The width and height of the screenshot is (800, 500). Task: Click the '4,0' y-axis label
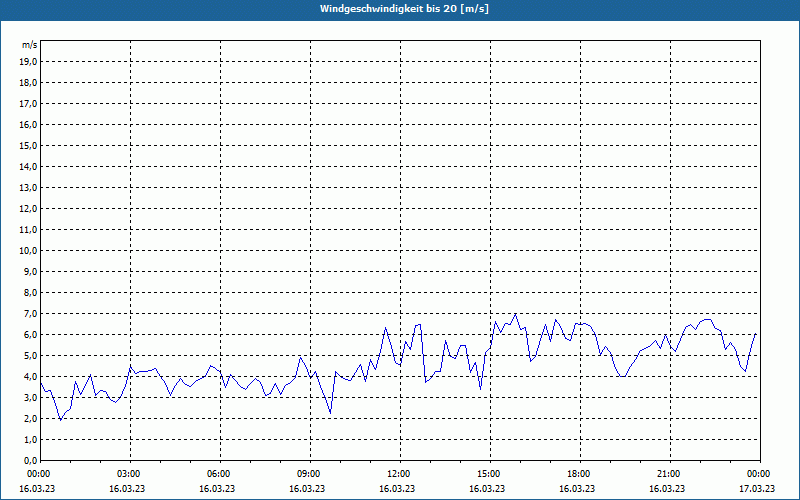coord(31,377)
